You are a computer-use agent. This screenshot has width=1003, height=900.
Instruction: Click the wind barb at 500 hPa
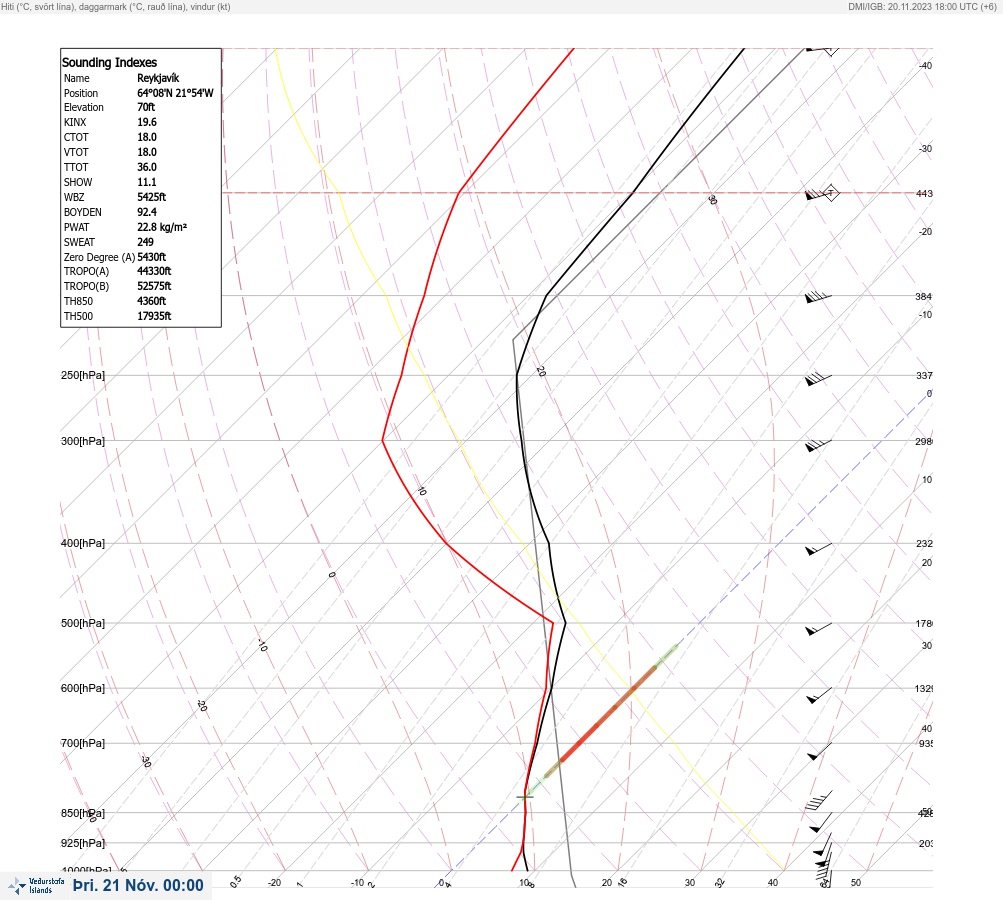(818, 629)
